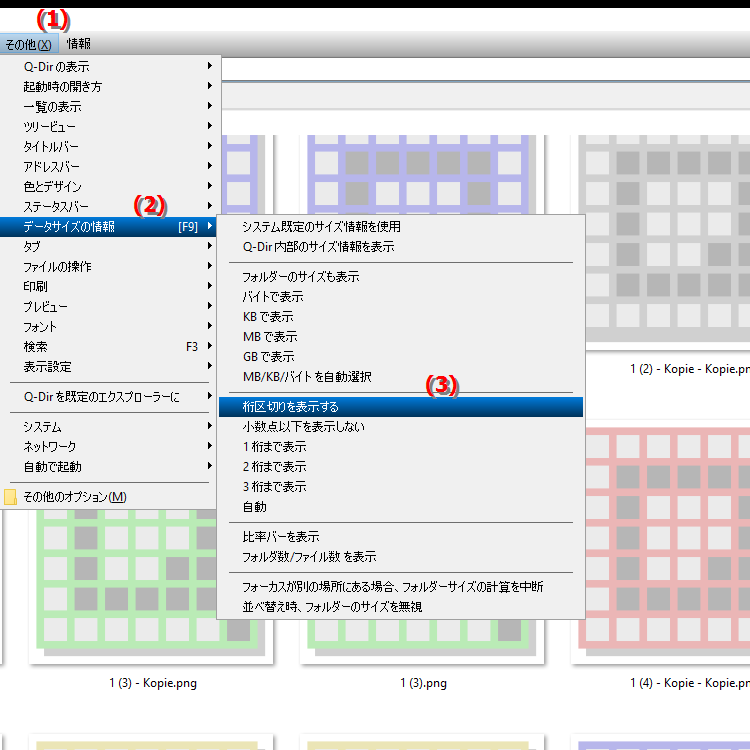The height and width of the screenshot is (750, 750).
Task: Expand arrow next to ネットワーク
Action: click(x=210, y=446)
